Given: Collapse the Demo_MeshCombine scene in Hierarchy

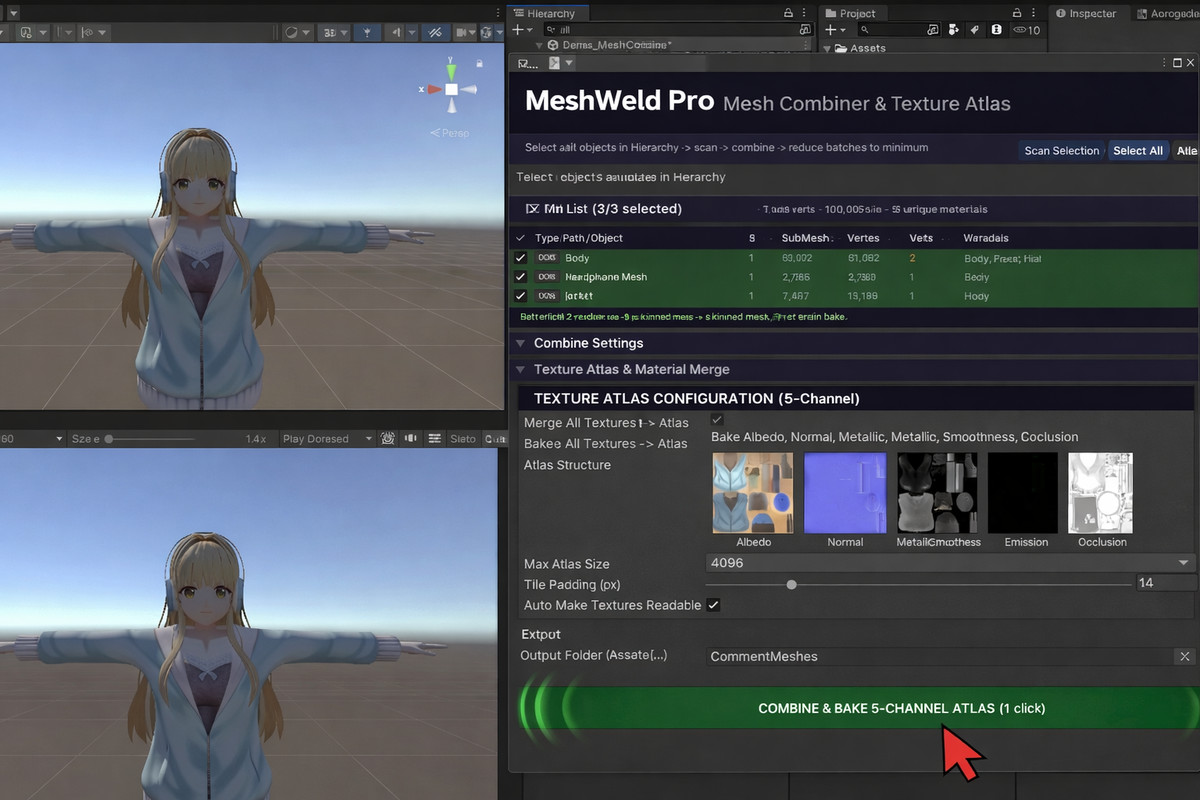Looking at the screenshot, I should click(540, 46).
